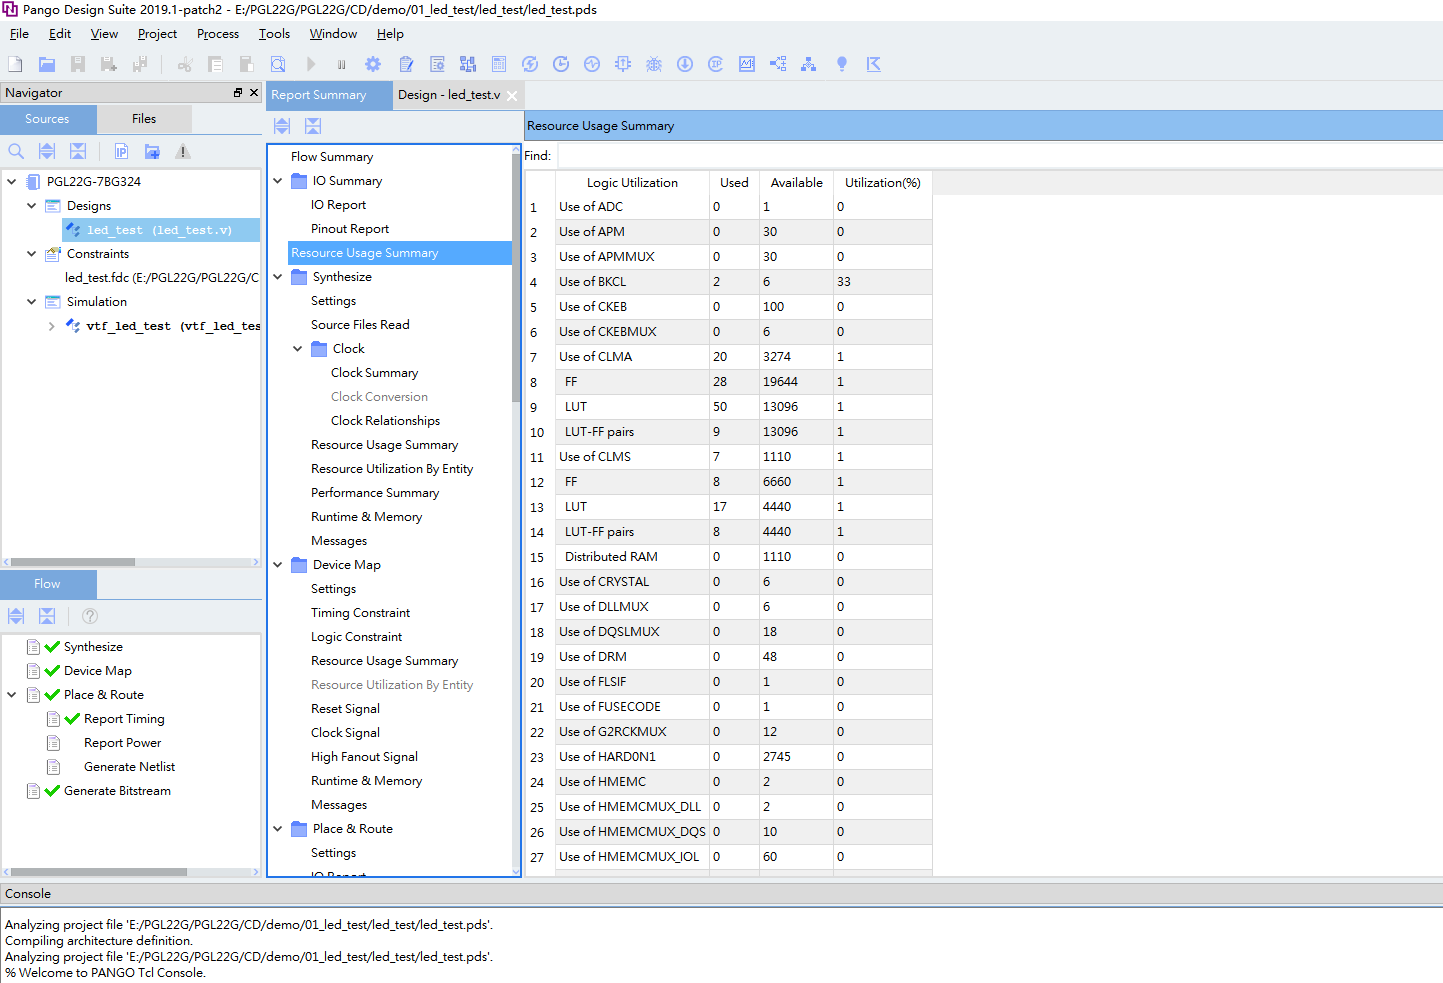
Task: Click the lightbulb icon in toolbar
Action: (842, 64)
